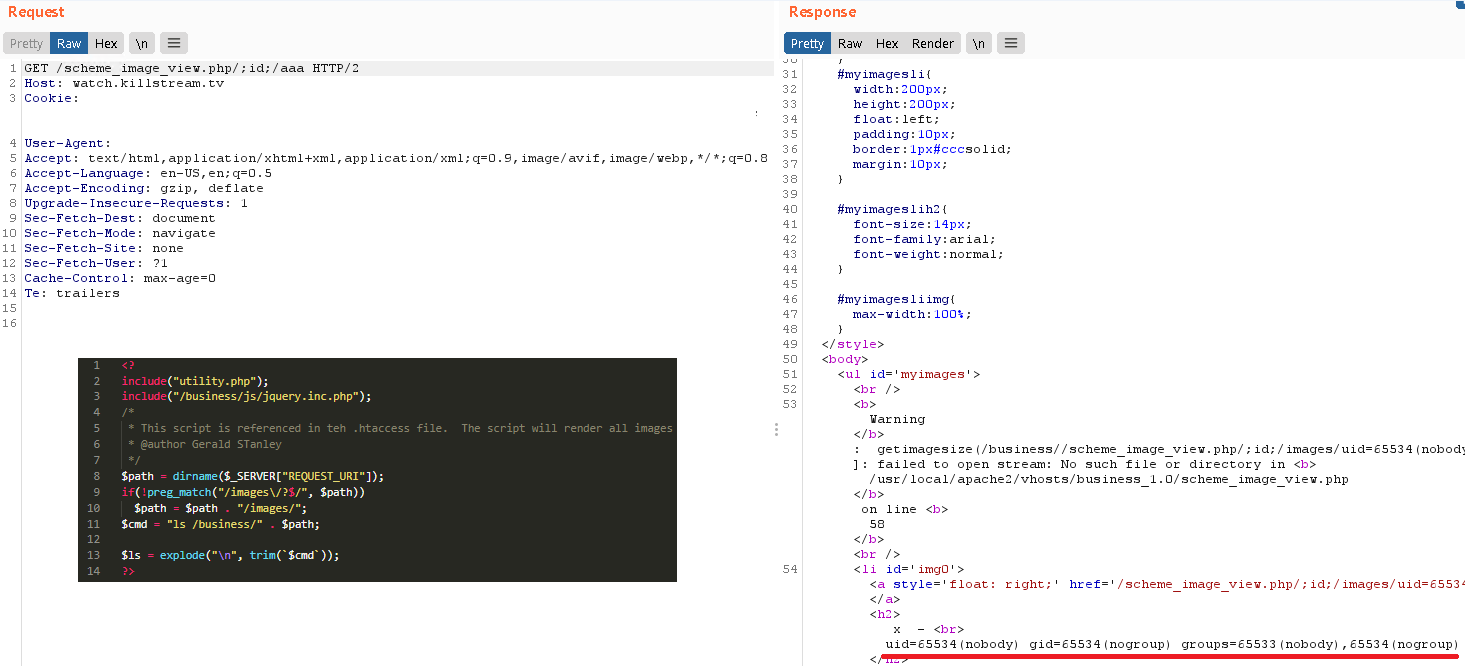Switch Request view to Pretty tab

[27, 43]
